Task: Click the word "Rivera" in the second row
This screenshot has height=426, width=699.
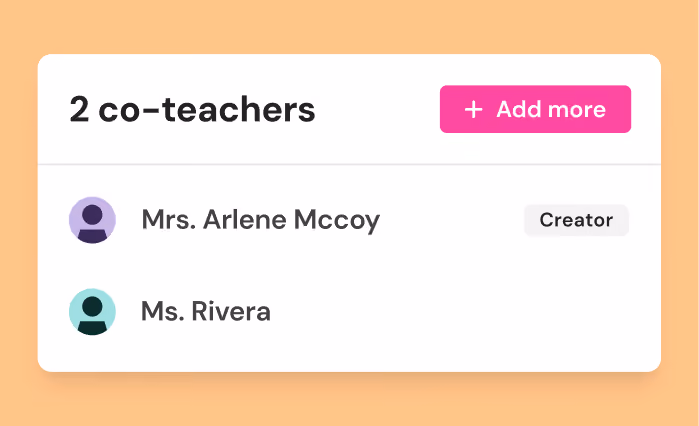Action: tap(231, 311)
